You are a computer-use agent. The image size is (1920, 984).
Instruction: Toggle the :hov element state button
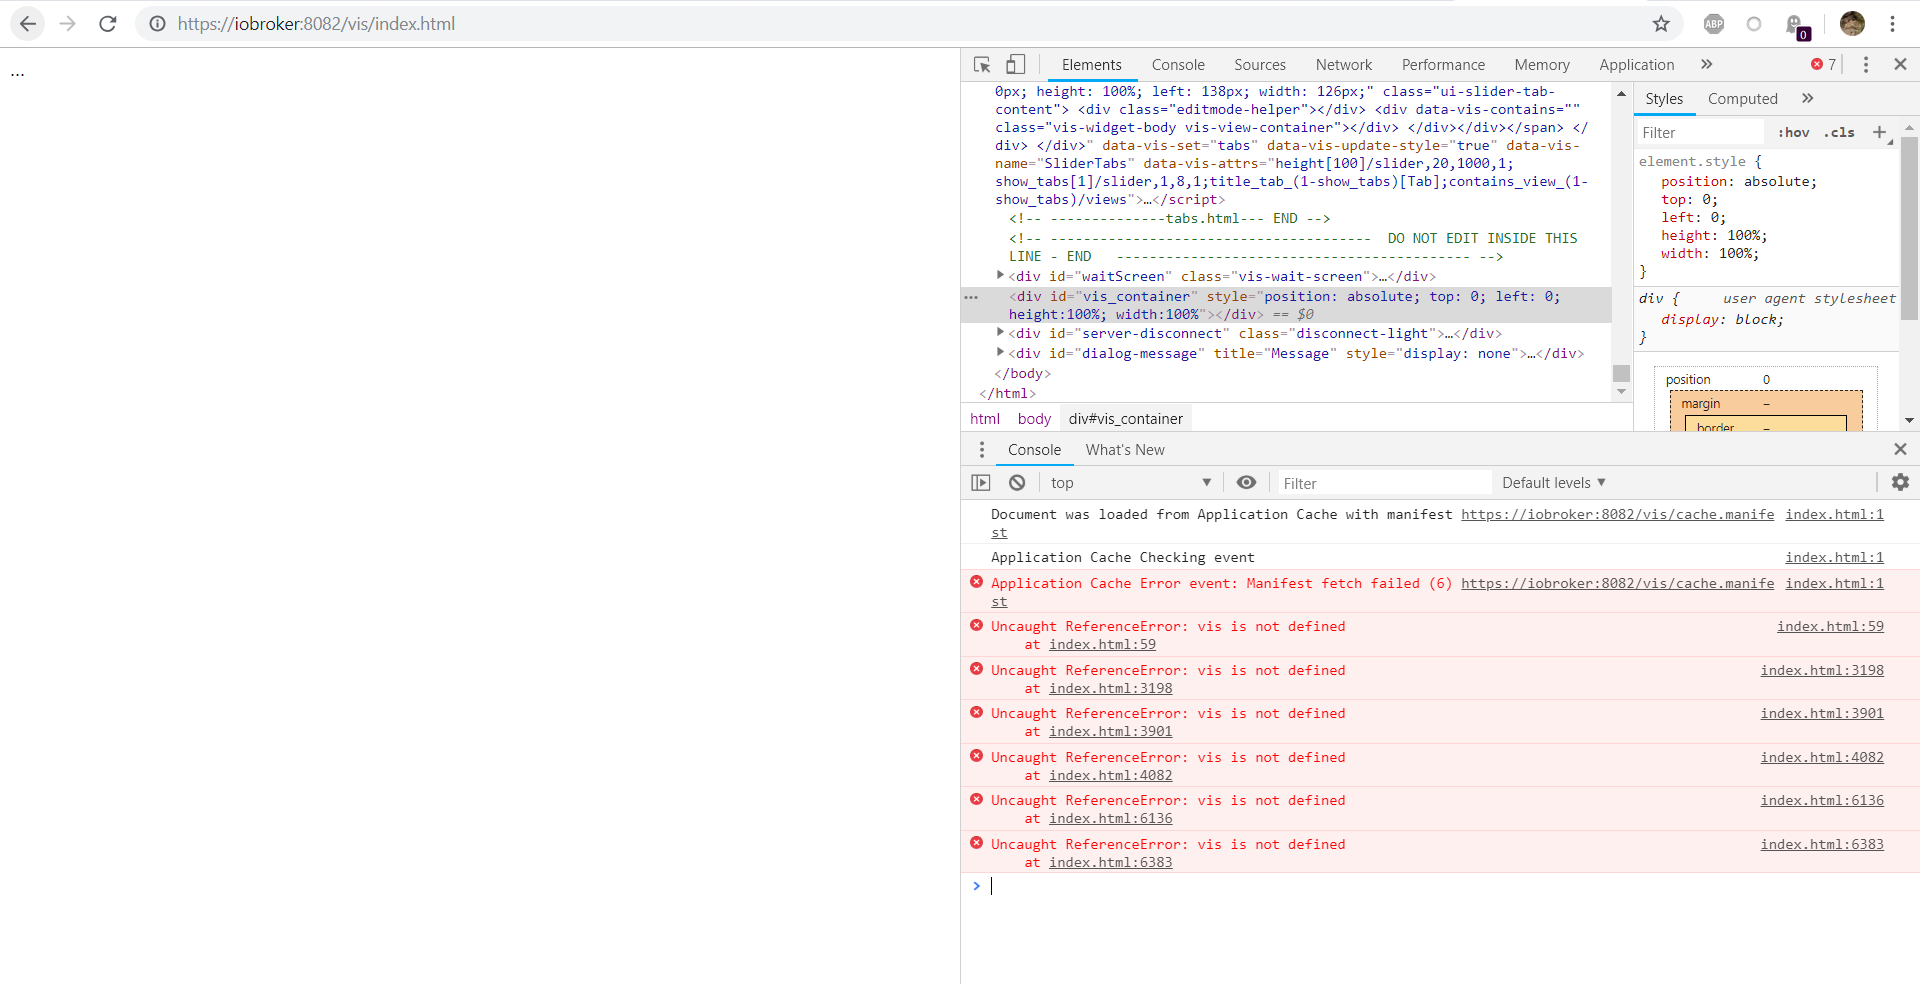coord(1793,133)
